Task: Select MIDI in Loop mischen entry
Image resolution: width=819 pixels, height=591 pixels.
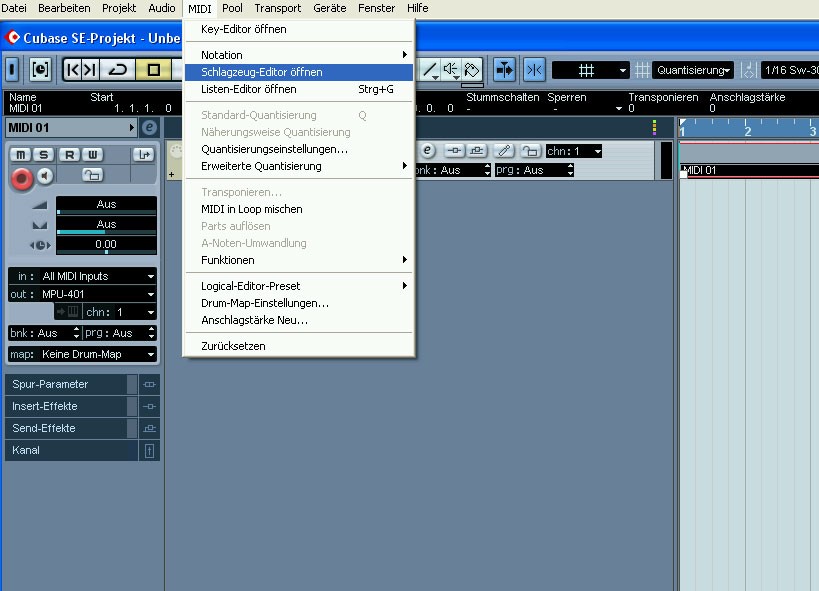Action: [299, 209]
